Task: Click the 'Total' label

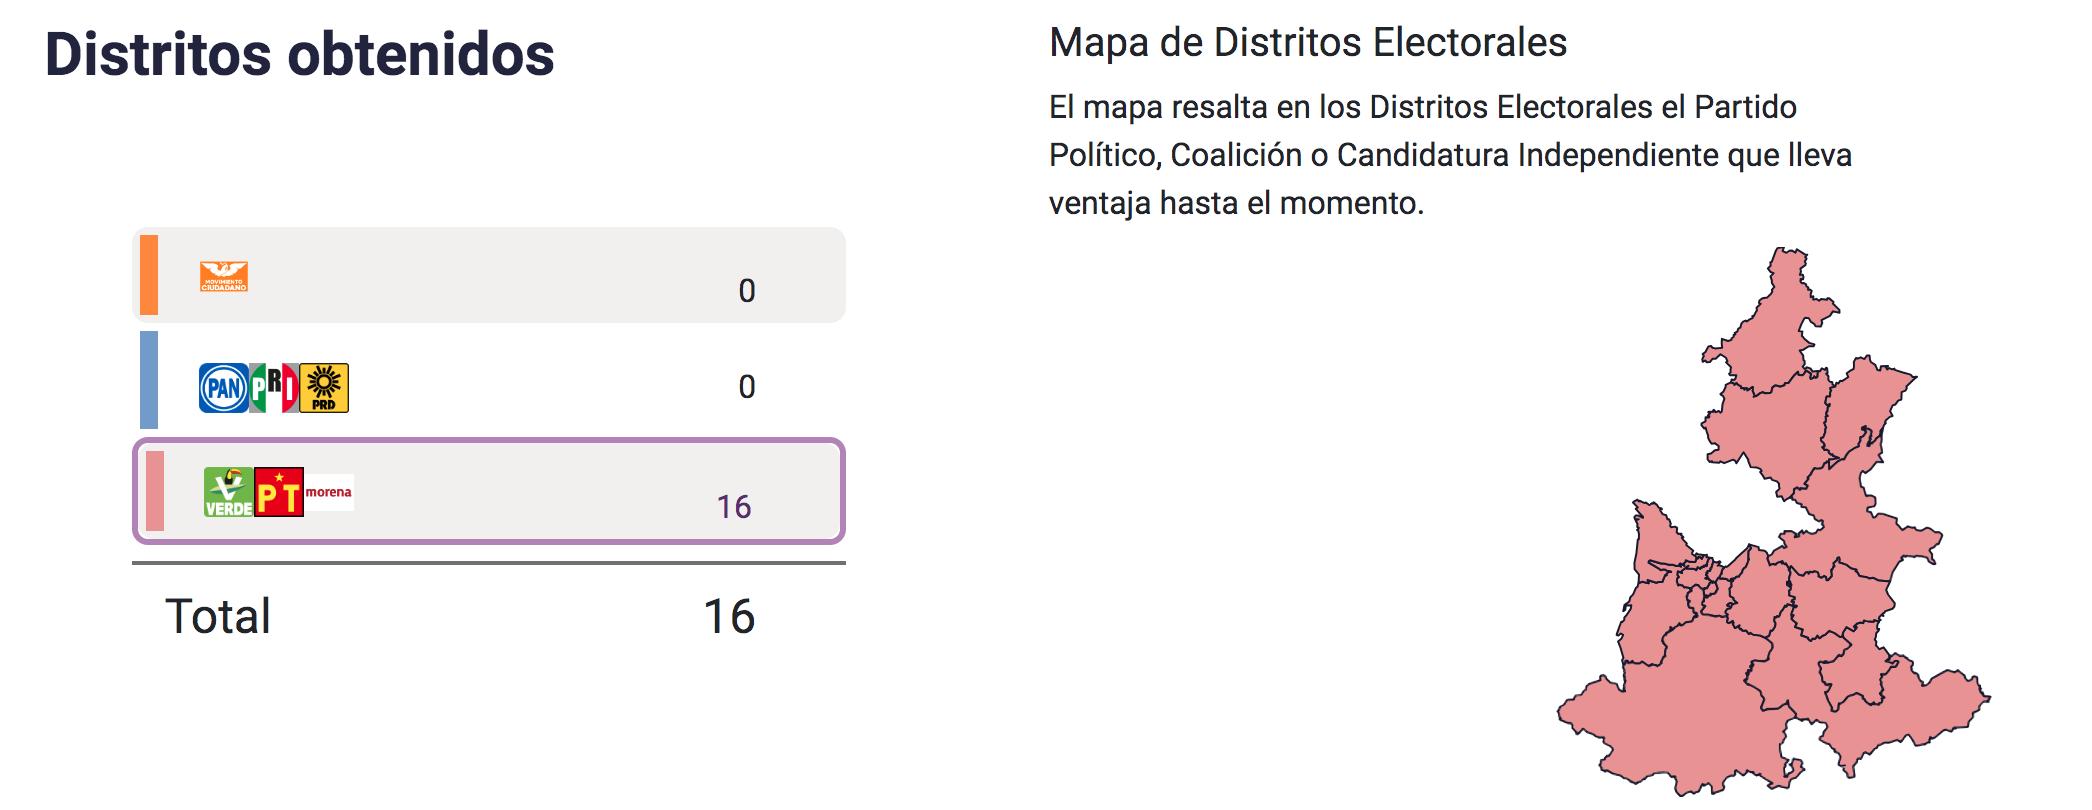Action: point(218,617)
